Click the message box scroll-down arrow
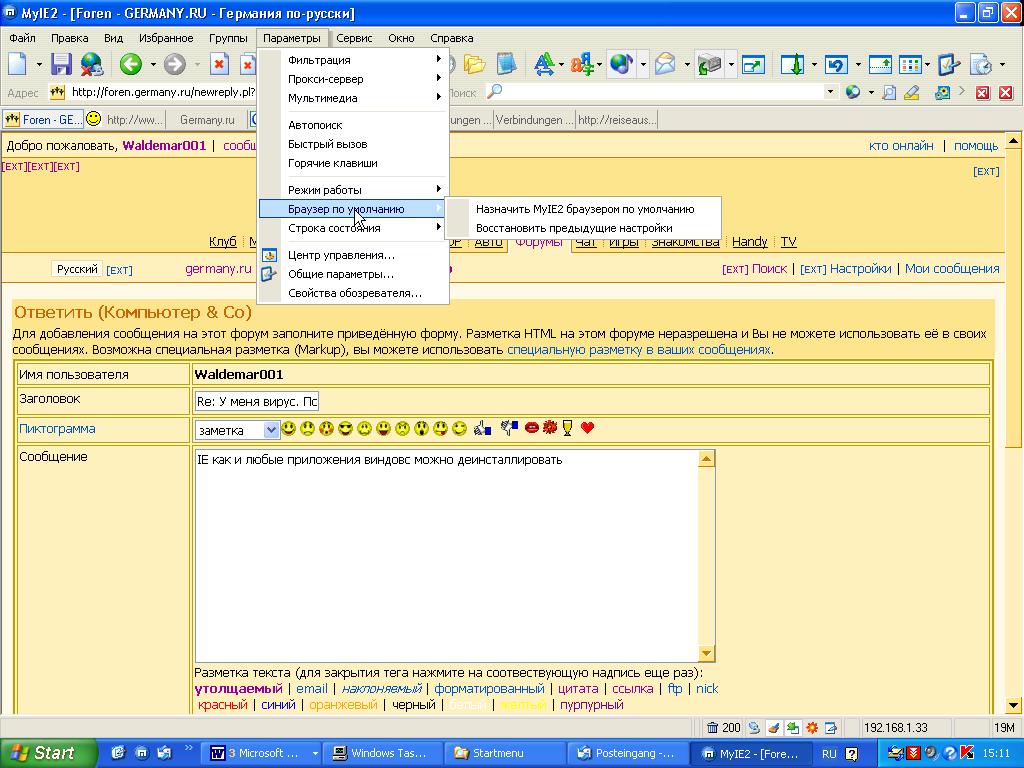This screenshot has width=1024, height=768. (706, 653)
